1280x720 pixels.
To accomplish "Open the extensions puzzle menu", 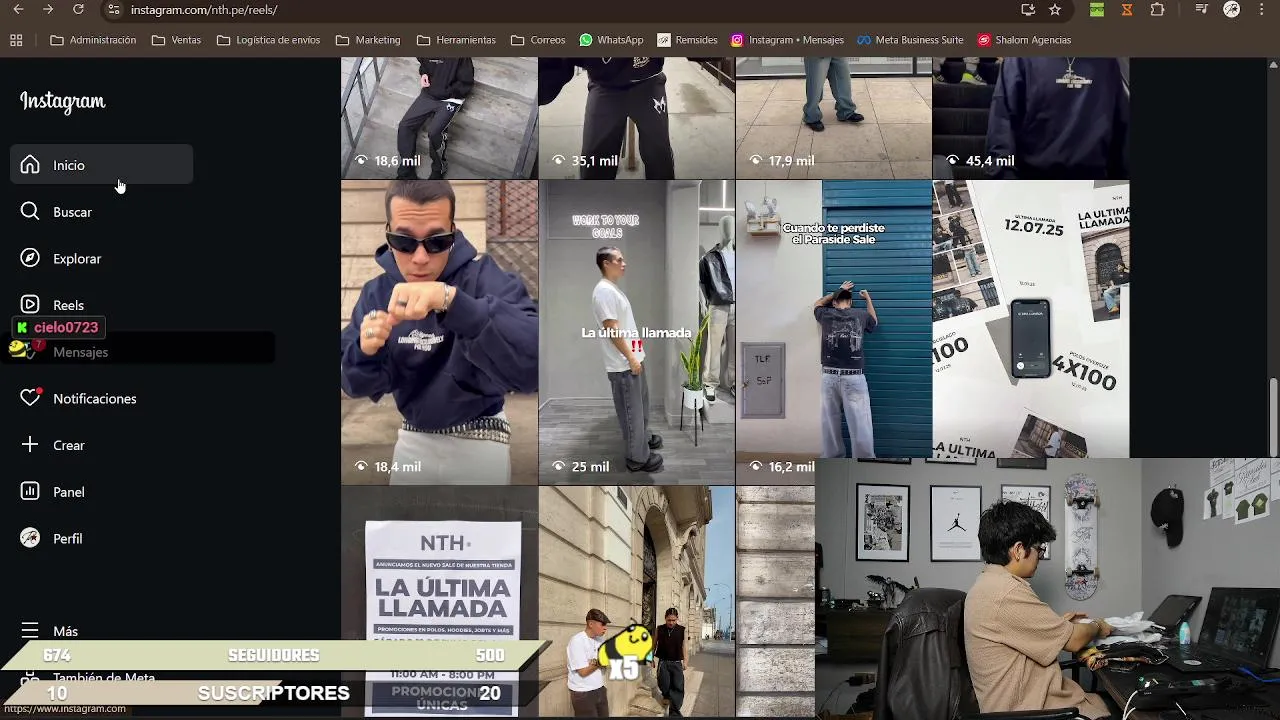I will coord(1157,10).
